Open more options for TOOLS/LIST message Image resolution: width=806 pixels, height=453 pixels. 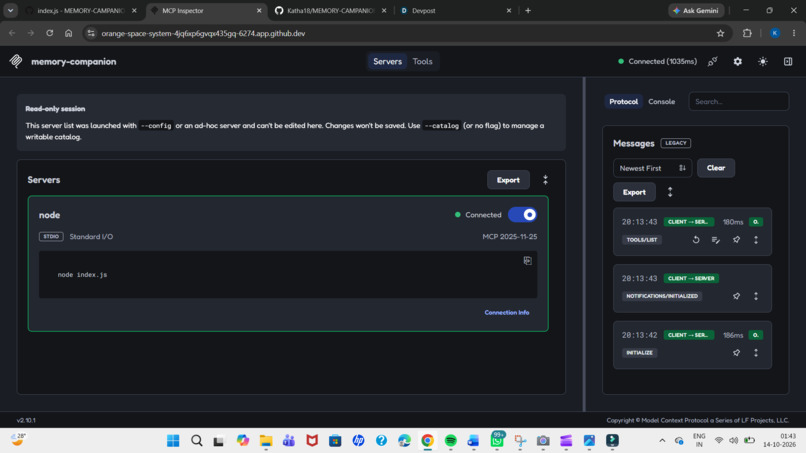coord(756,240)
